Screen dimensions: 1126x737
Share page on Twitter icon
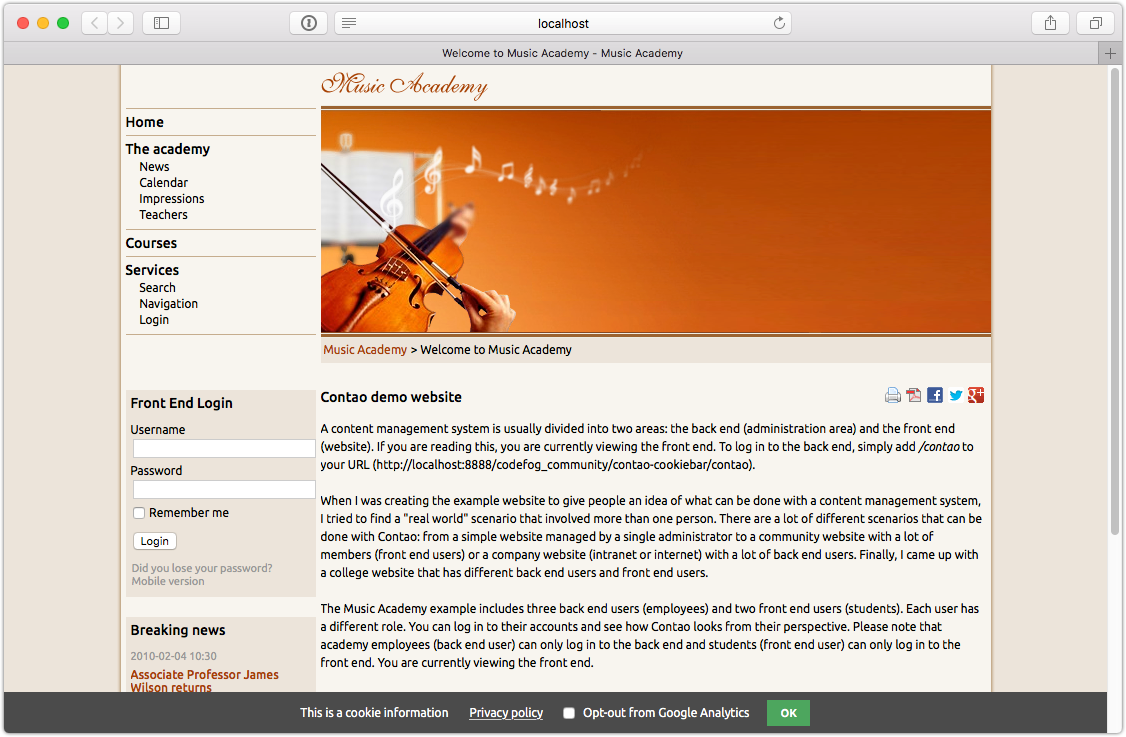(955, 395)
